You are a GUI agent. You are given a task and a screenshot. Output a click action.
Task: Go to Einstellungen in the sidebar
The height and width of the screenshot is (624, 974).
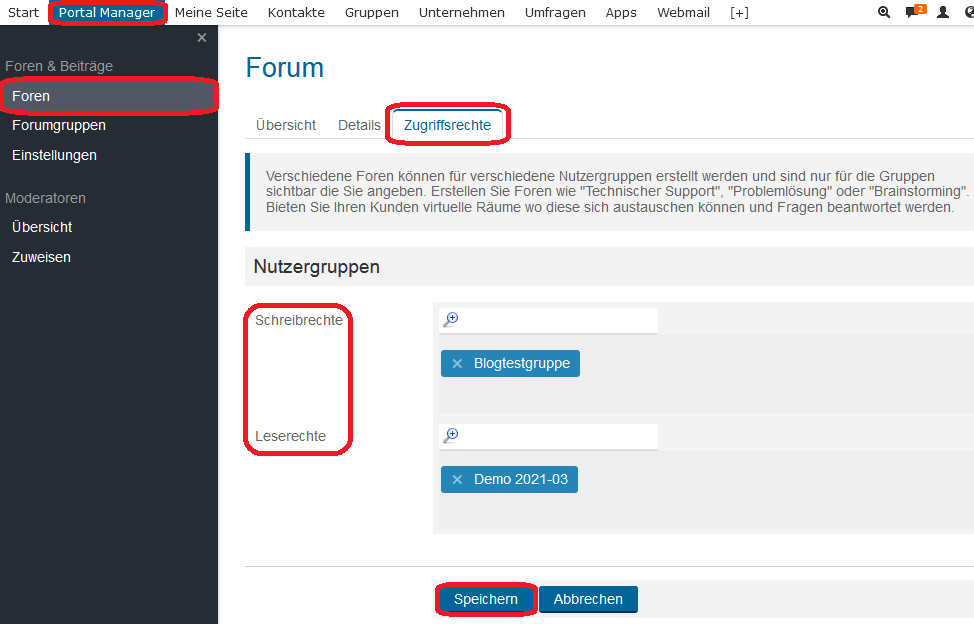54,156
